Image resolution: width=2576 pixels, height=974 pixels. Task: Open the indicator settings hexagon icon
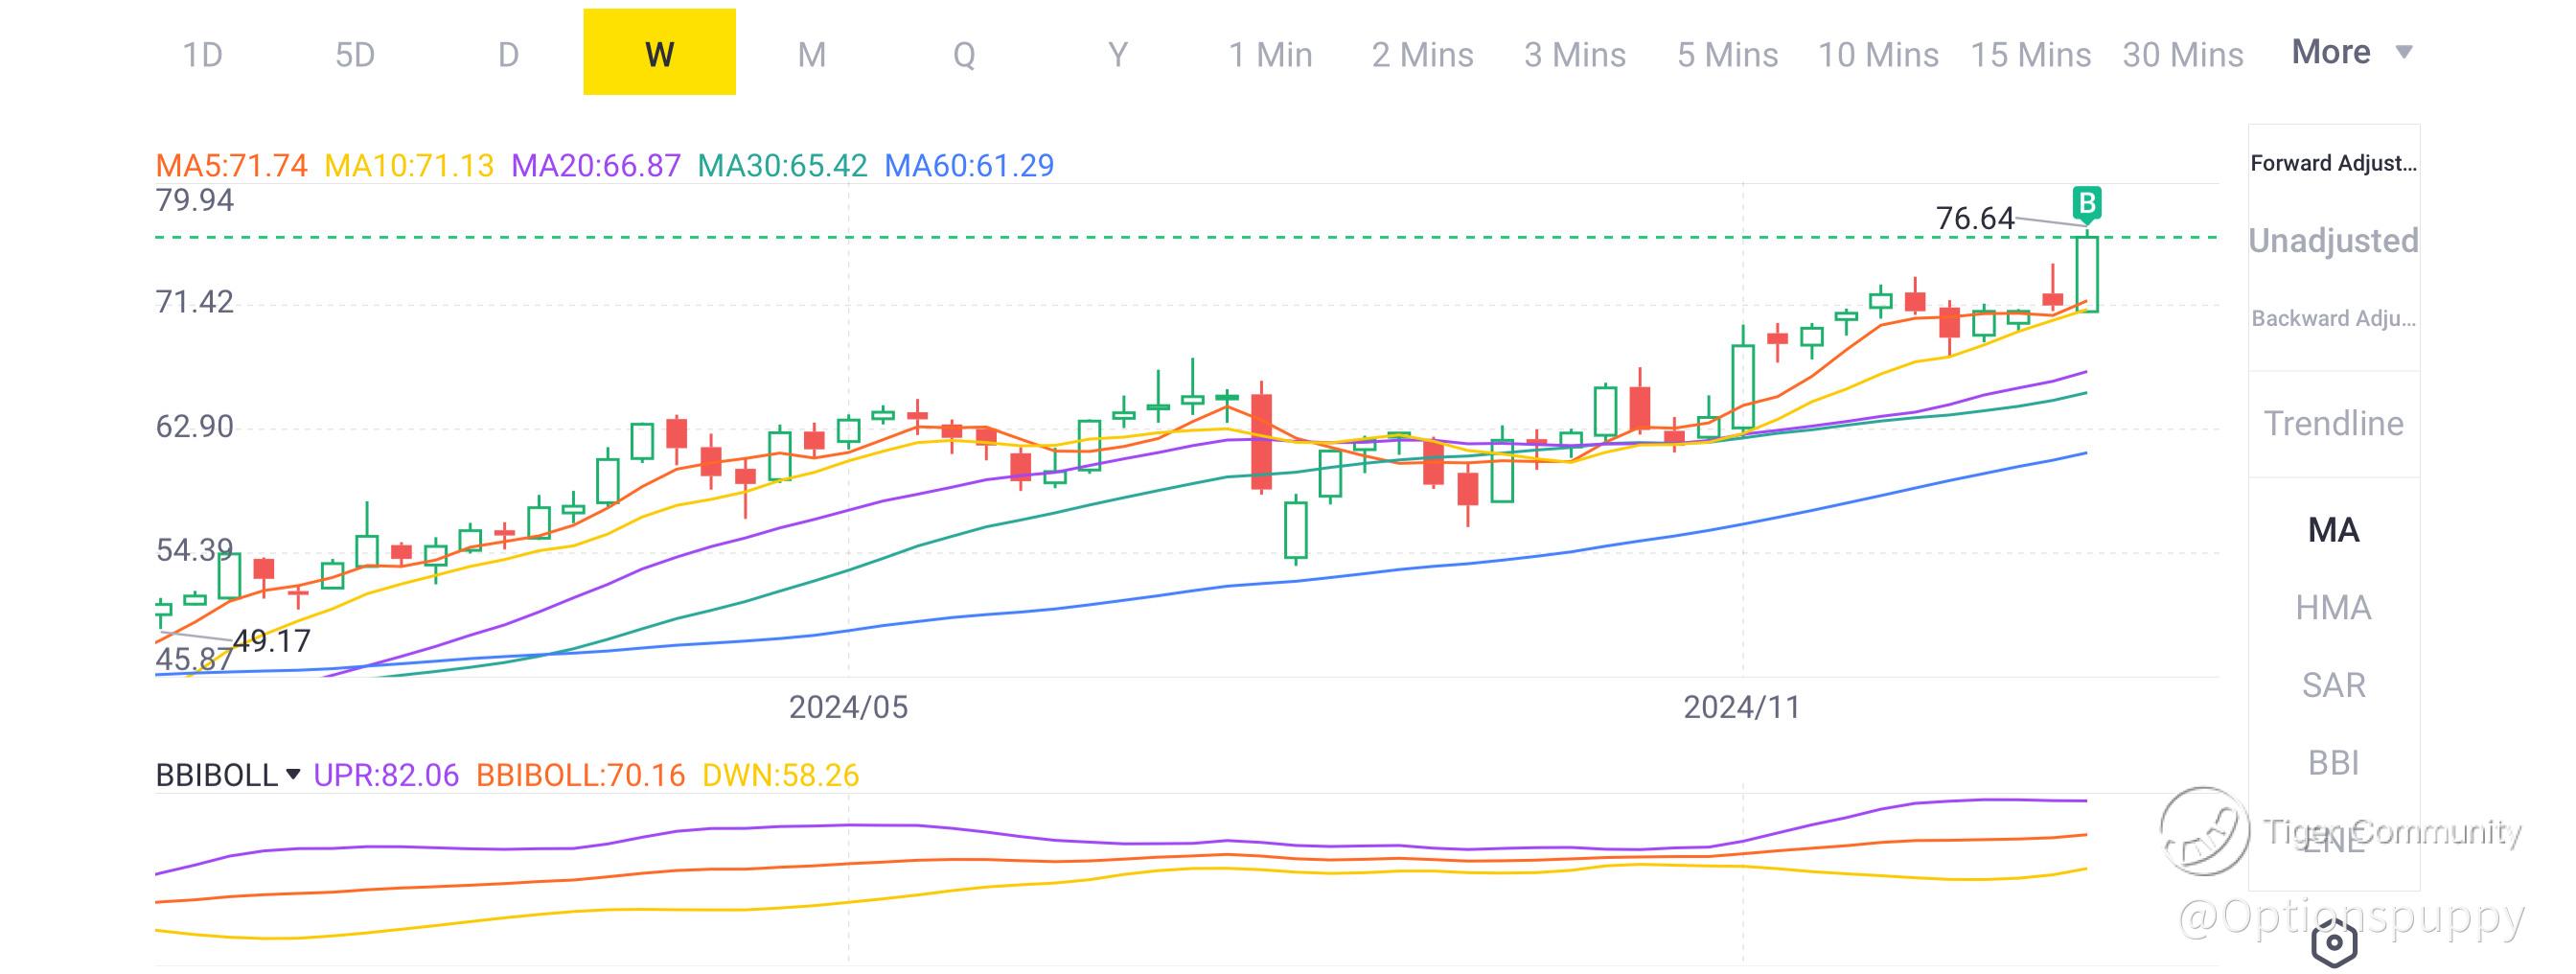tap(2334, 942)
